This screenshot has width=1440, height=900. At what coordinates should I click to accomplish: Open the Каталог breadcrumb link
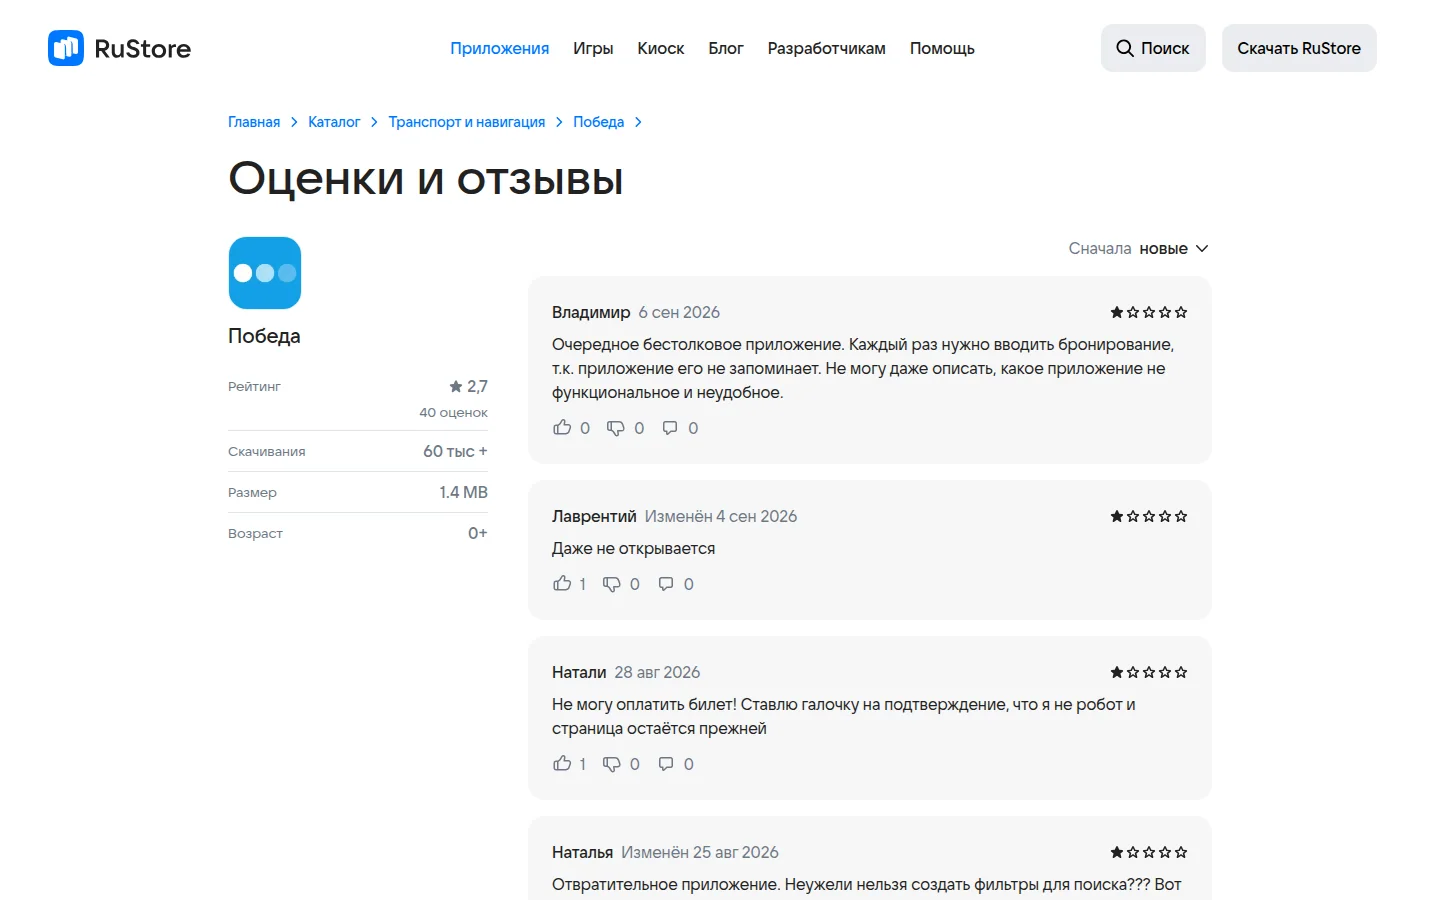334,122
